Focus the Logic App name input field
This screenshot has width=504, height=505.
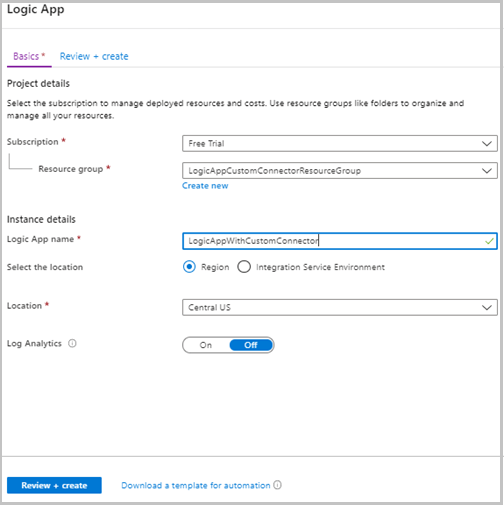coord(340,241)
